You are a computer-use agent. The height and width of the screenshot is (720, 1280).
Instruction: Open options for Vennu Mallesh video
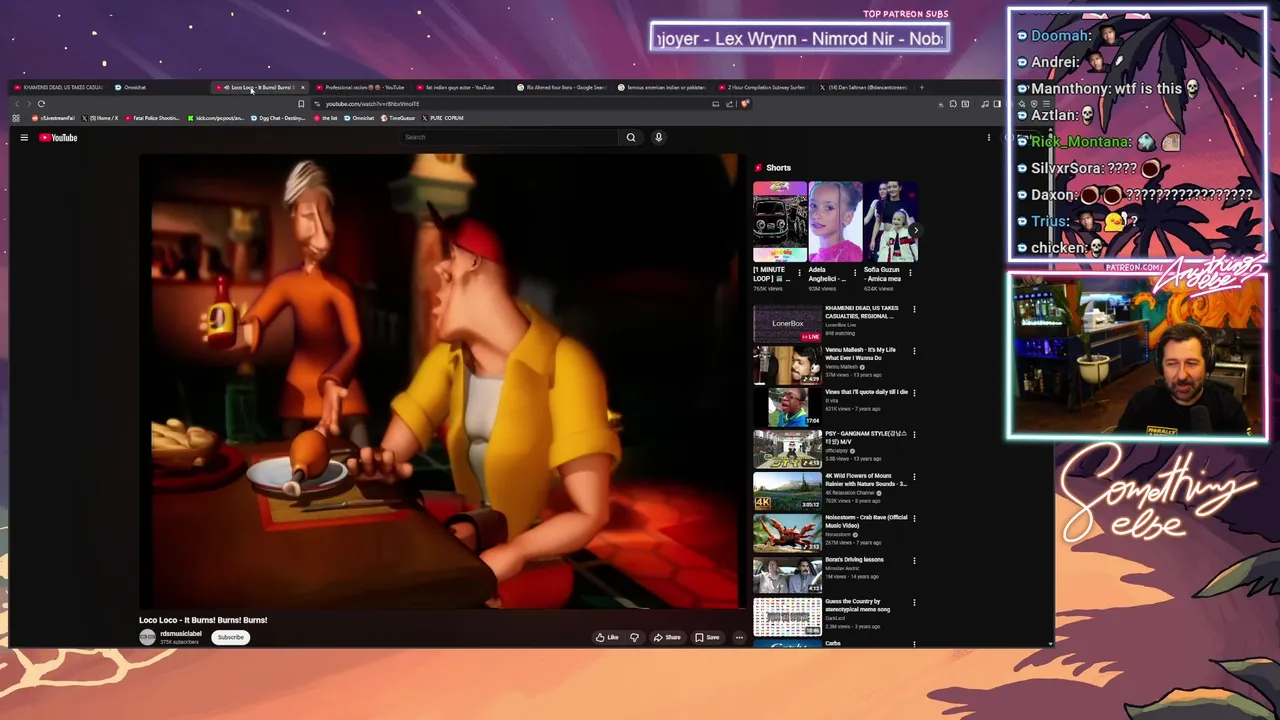click(914, 352)
